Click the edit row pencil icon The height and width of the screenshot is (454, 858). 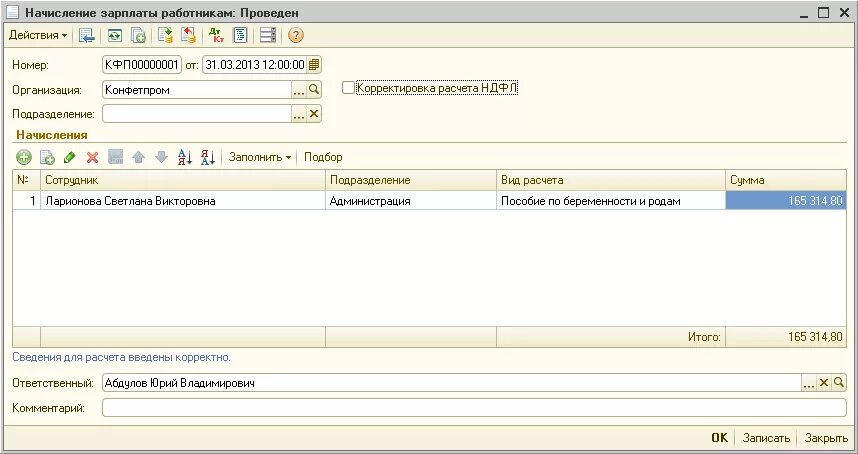[69, 158]
